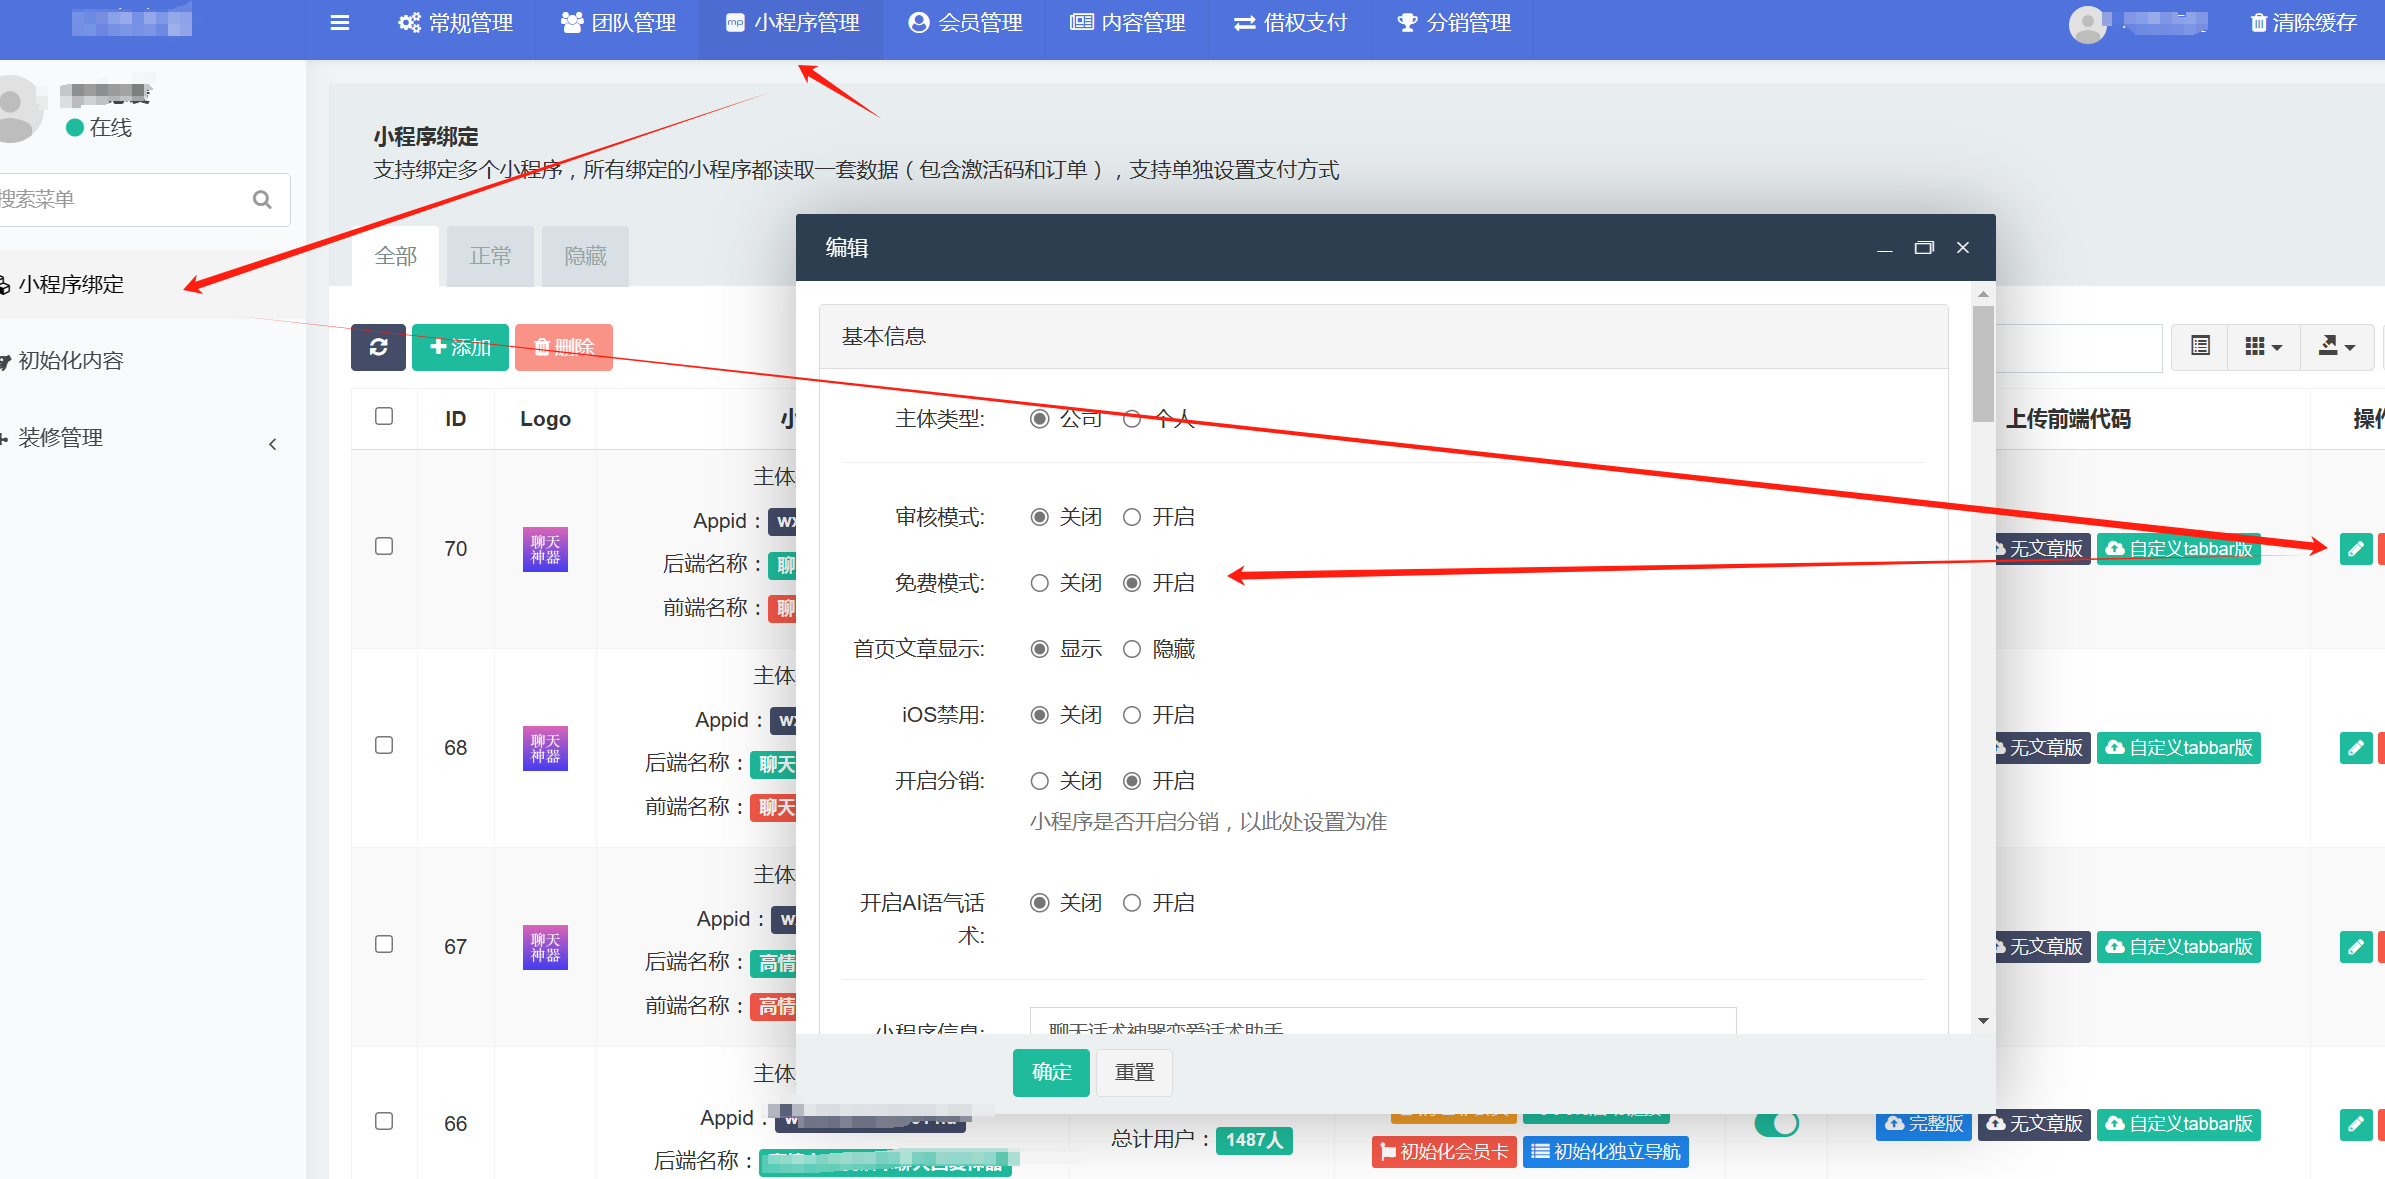Check the checkbox for row ID 68

(x=384, y=745)
